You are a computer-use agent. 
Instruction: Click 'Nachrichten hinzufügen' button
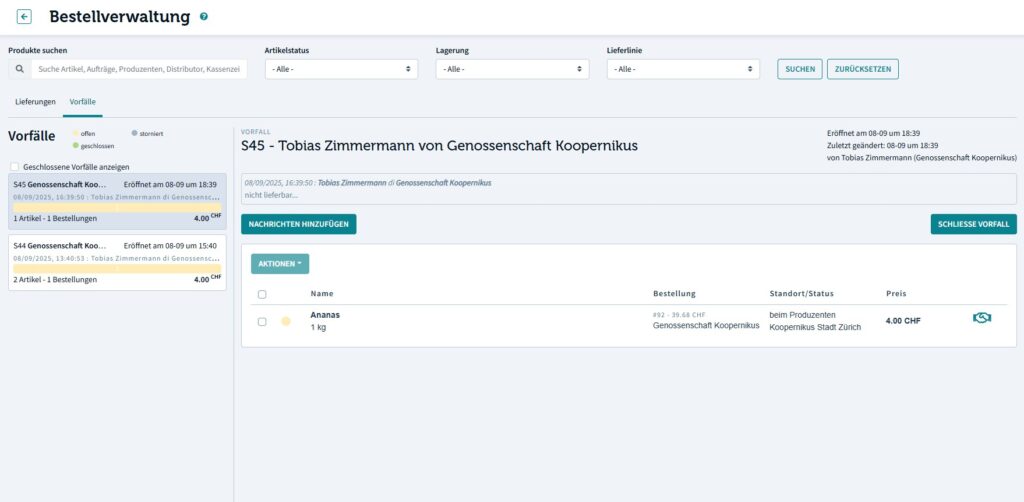click(x=298, y=224)
